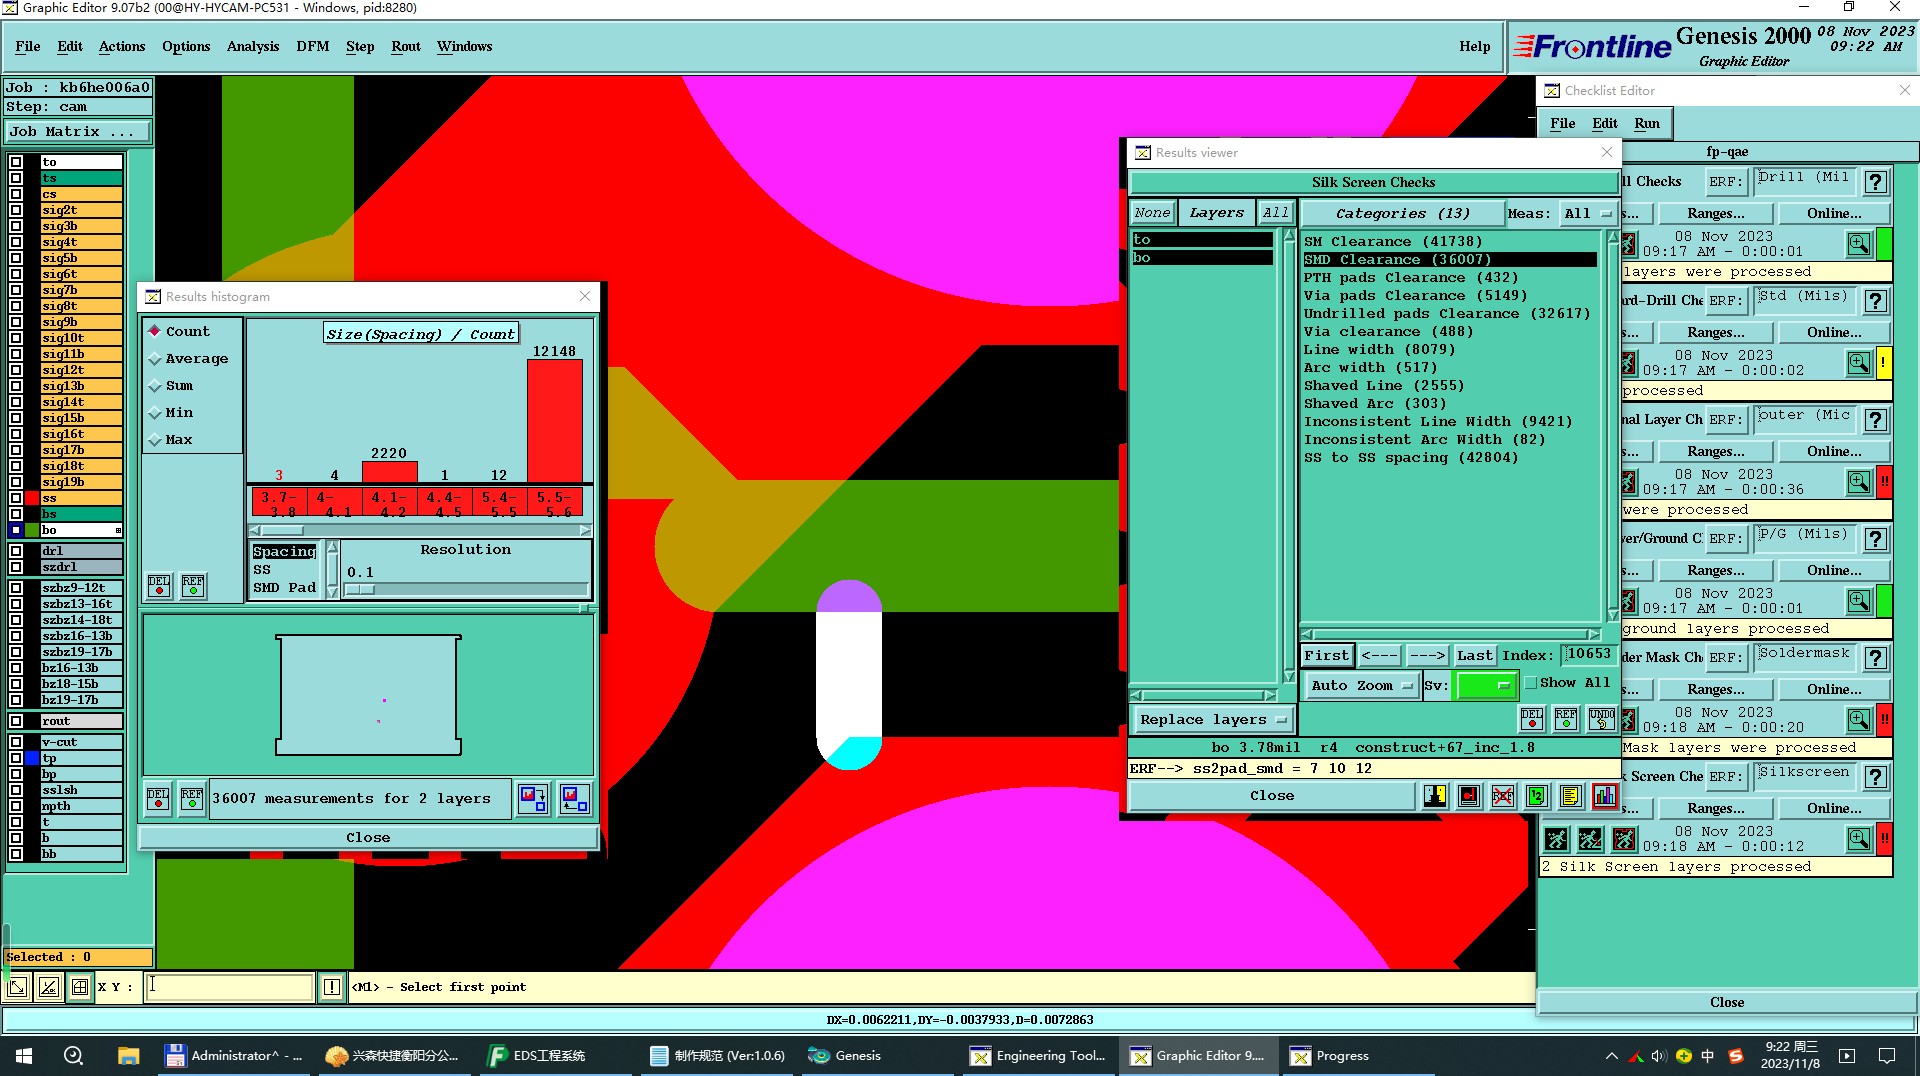Open the Replace layers dropdown
Screen dimensions: 1920x1076
point(1213,720)
